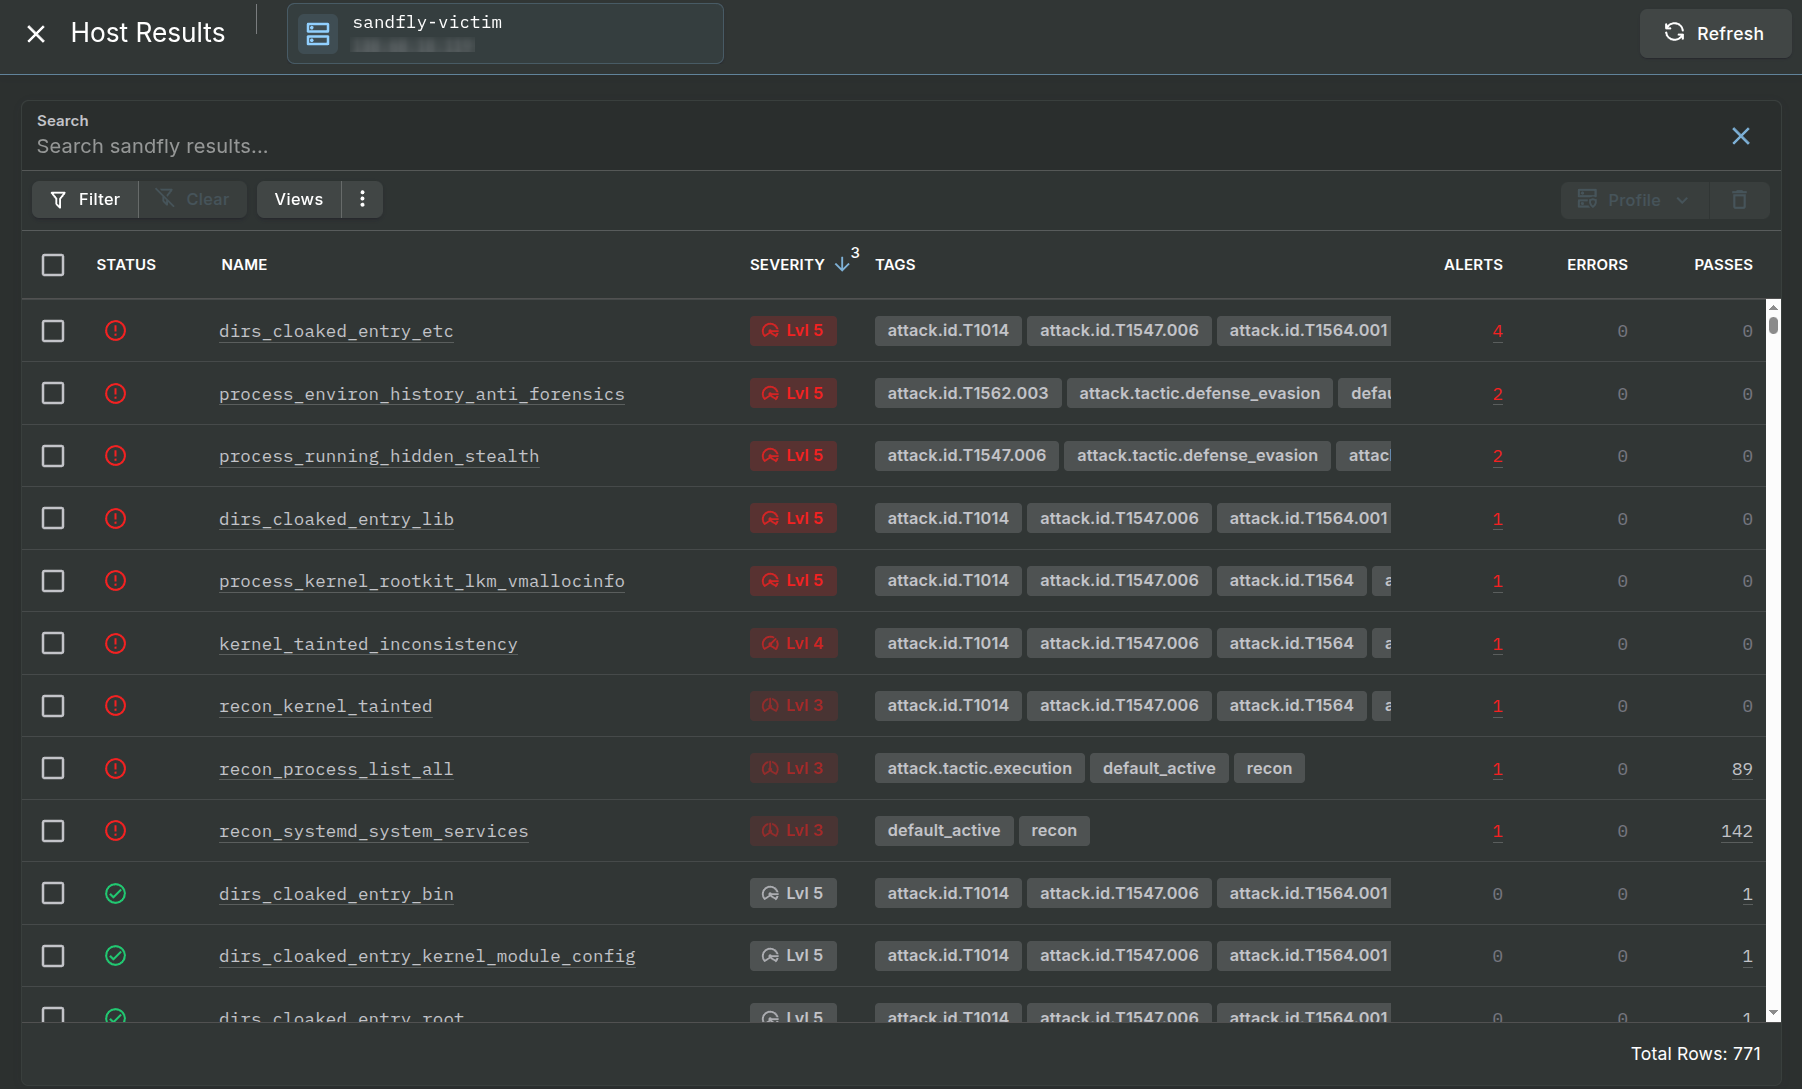Click alert status icon for dirs_cloaked_entry_etc
Viewport: 1802px width, 1089px height.
click(x=116, y=331)
